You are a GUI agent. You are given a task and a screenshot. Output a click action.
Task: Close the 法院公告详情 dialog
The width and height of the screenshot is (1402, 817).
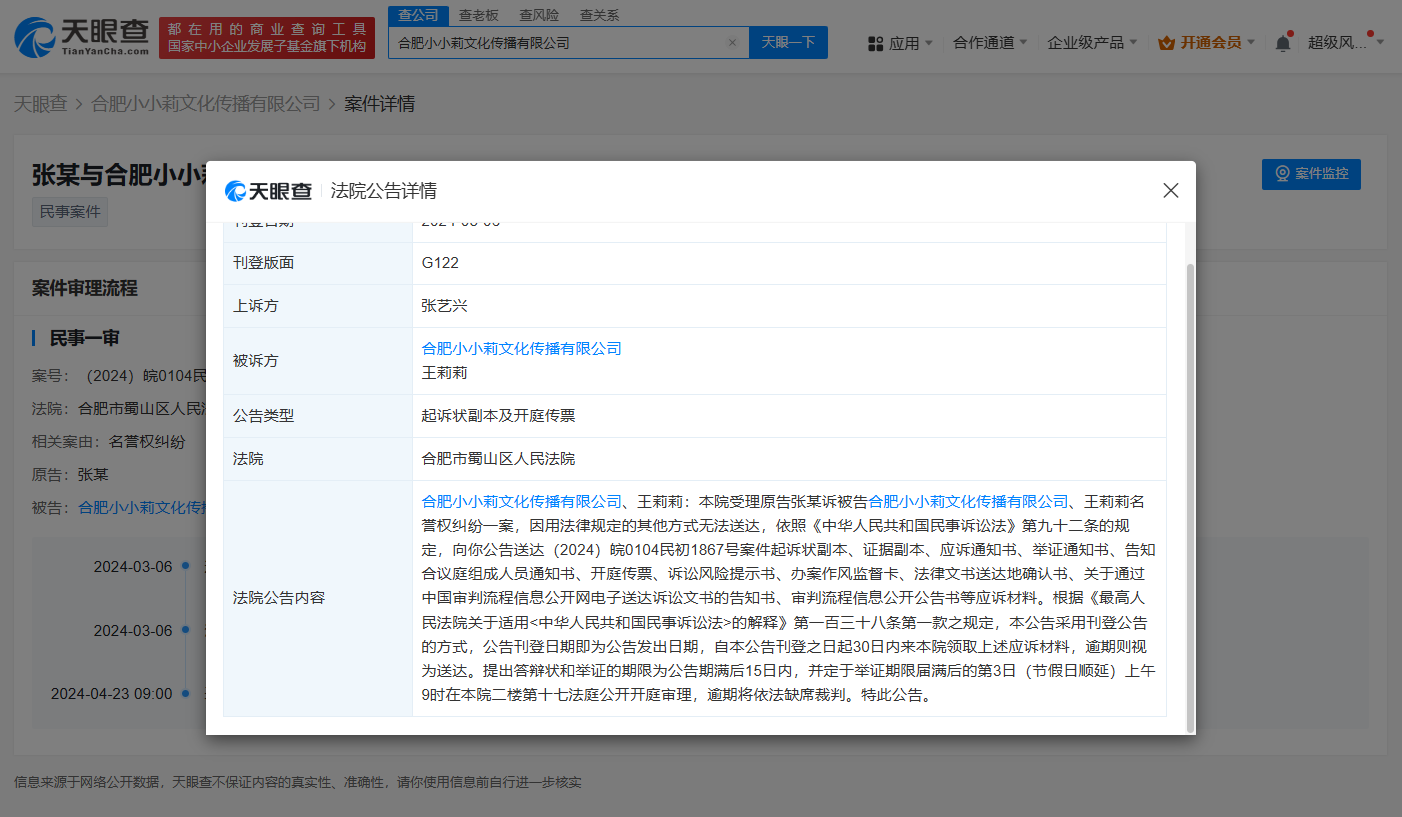tap(1170, 190)
